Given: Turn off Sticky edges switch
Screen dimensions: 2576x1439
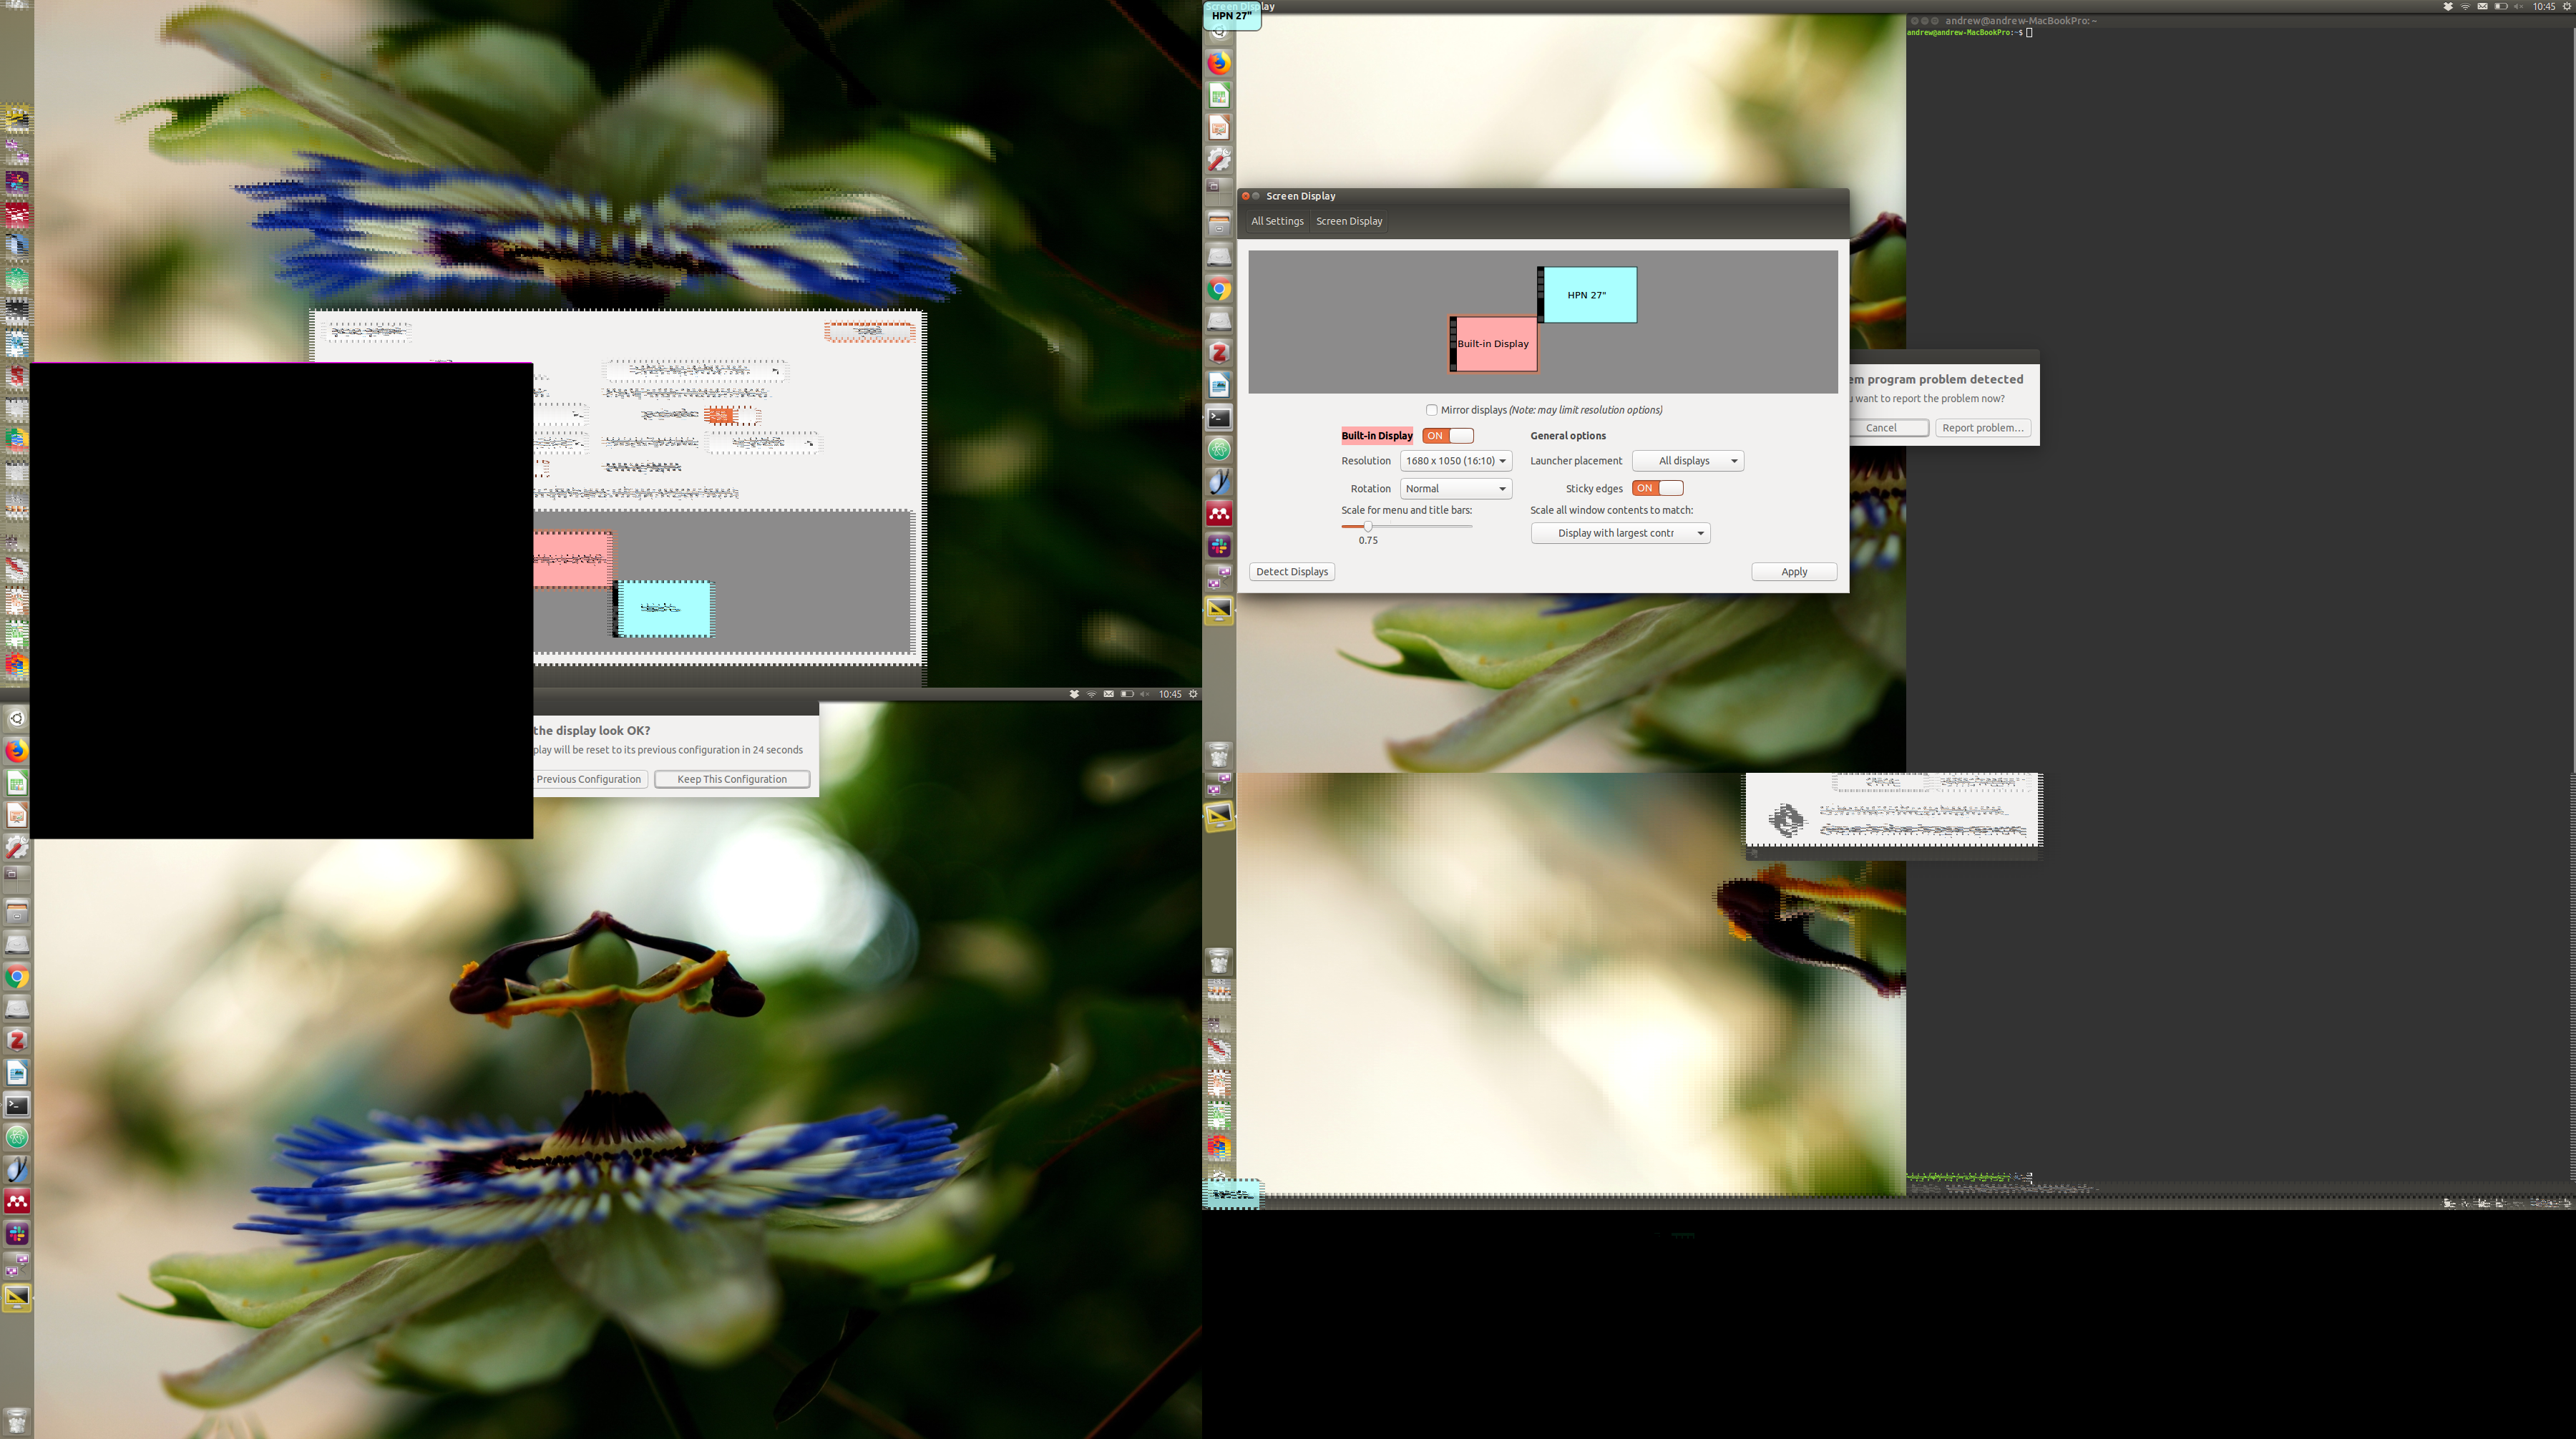Looking at the screenshot, I should click(x=1657, y=488).
